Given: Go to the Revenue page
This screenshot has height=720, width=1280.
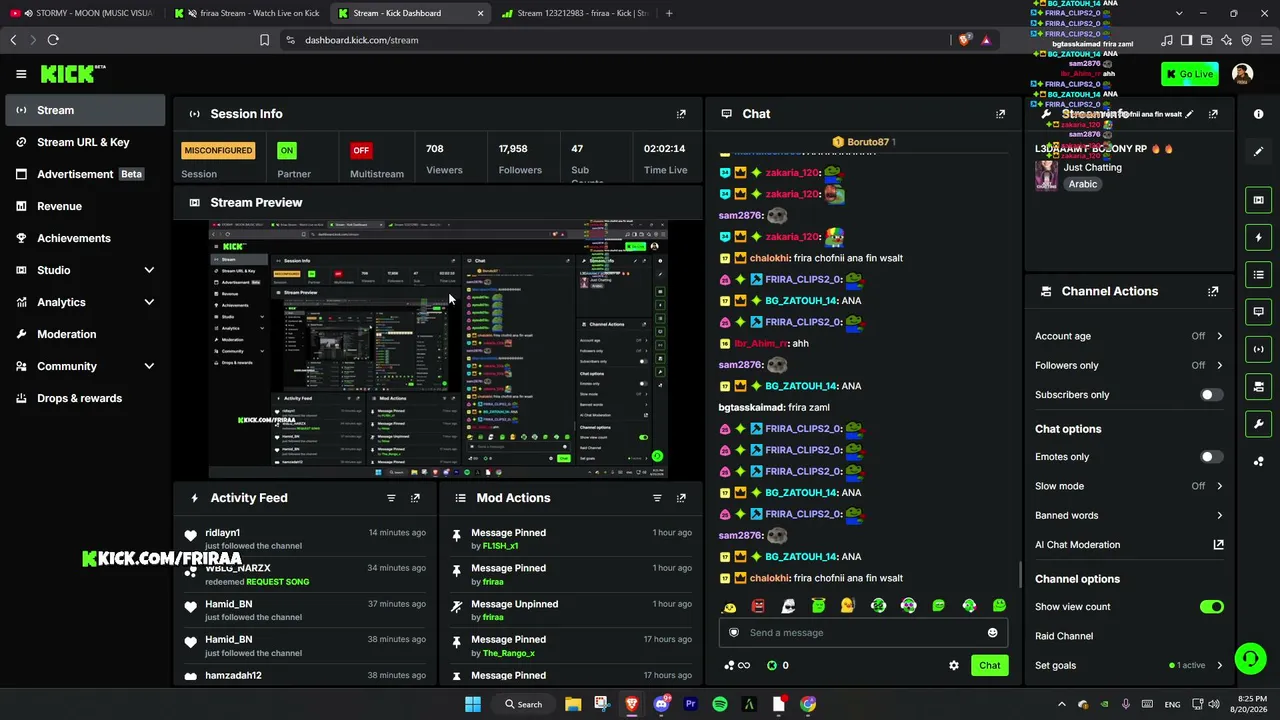Looking at the screenshot, I should click(85, 206).
